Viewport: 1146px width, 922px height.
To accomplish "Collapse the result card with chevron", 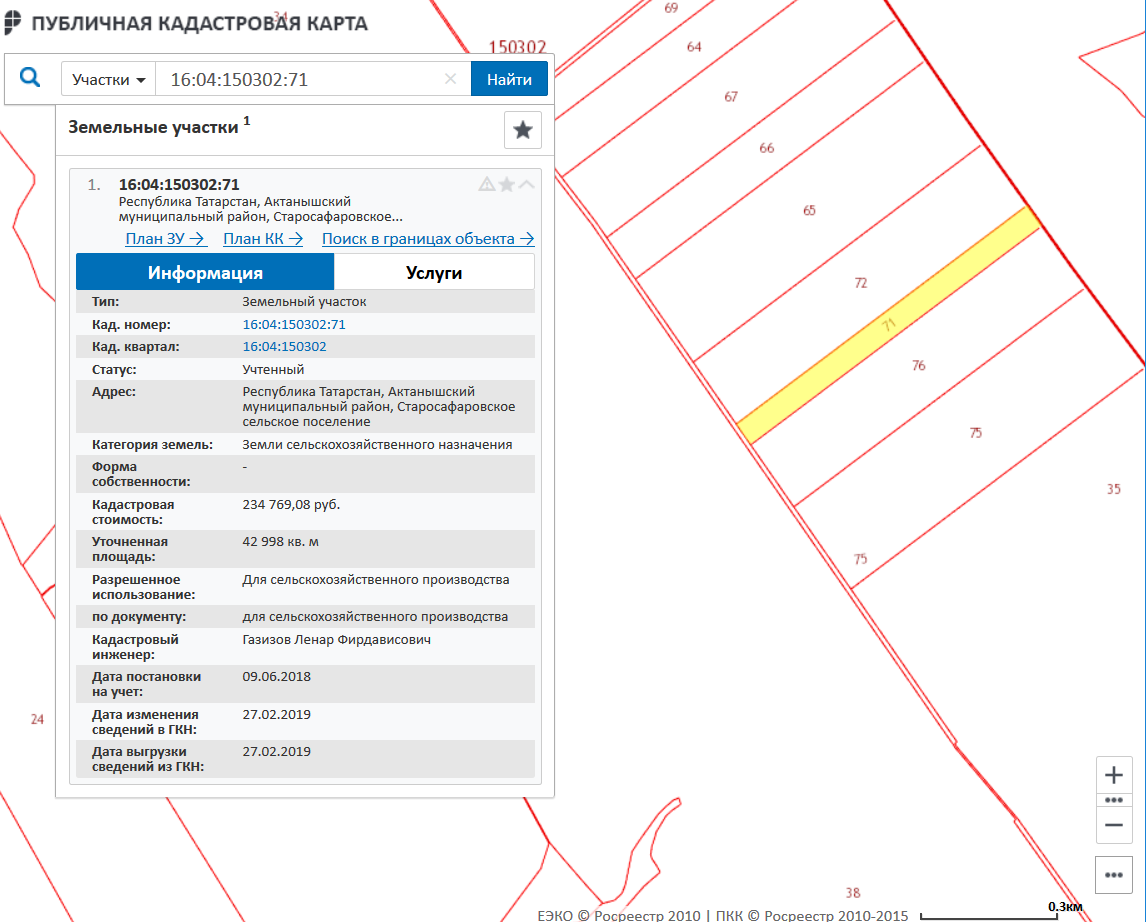I will click(x=526, y=184).
